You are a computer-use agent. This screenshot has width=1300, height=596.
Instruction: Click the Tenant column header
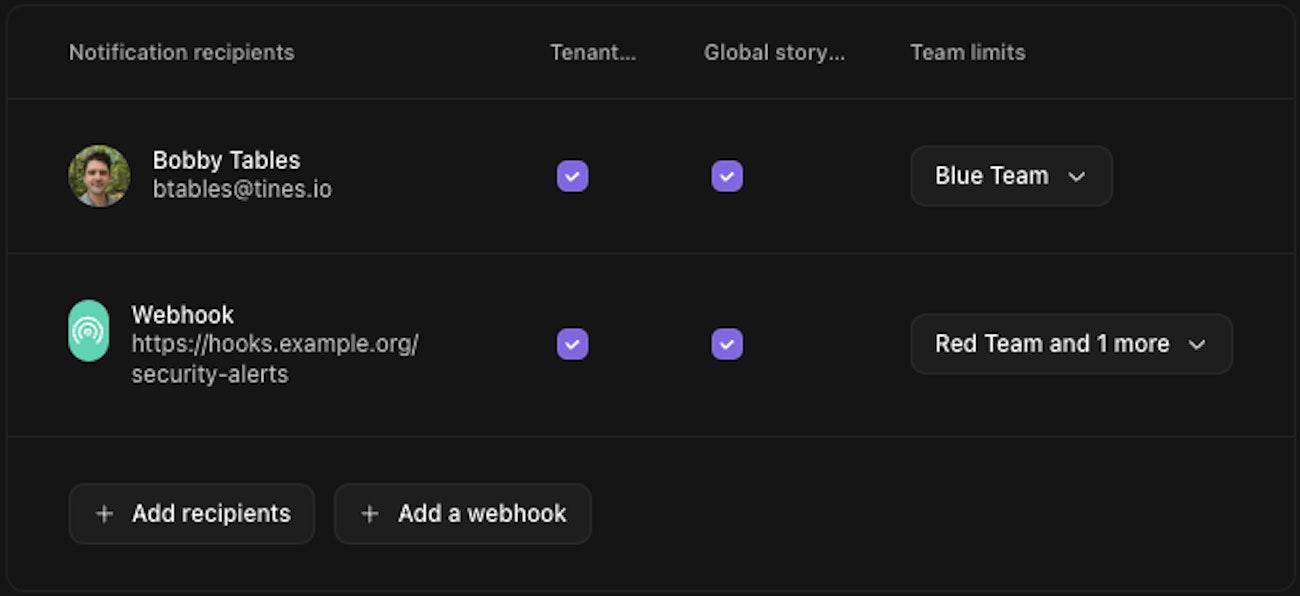[x=593, y=52]
